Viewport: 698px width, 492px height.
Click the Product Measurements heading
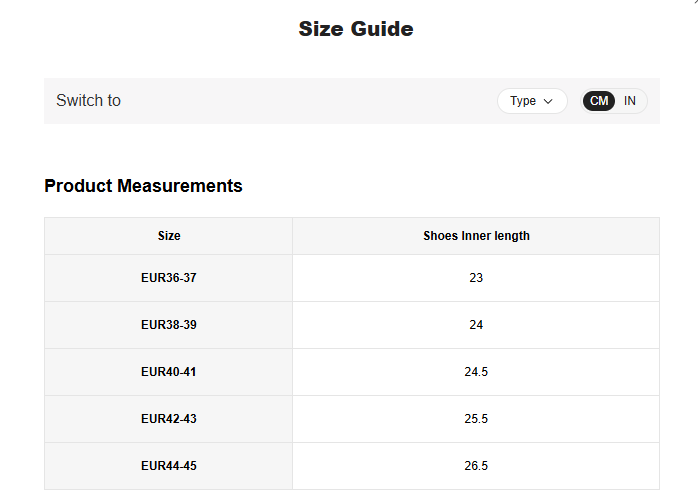click(143, 186)
